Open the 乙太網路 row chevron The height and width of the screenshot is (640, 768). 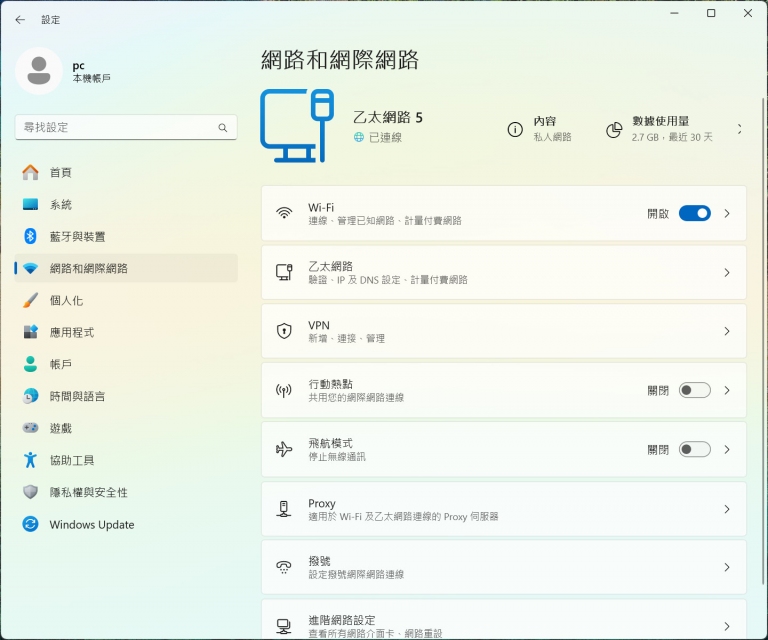tap(727, 272)
